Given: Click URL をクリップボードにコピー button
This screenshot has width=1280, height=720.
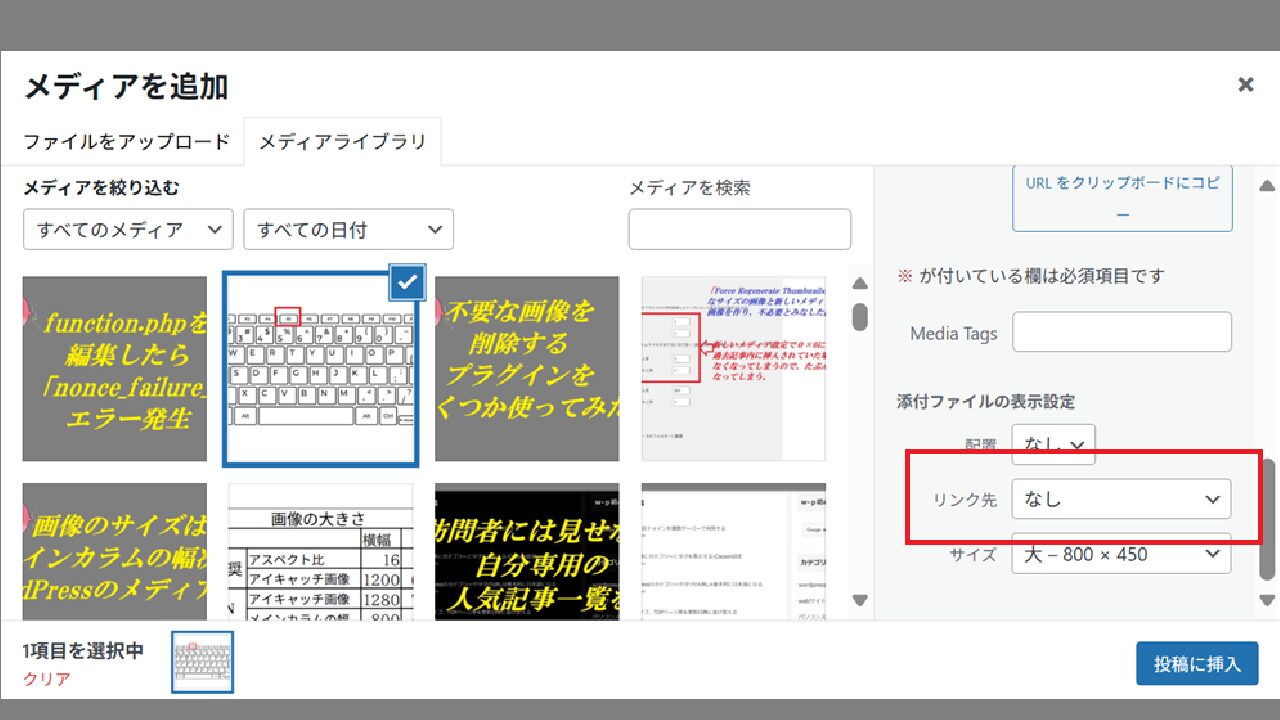Looking at the screenshot, I should pos(1122,198).
